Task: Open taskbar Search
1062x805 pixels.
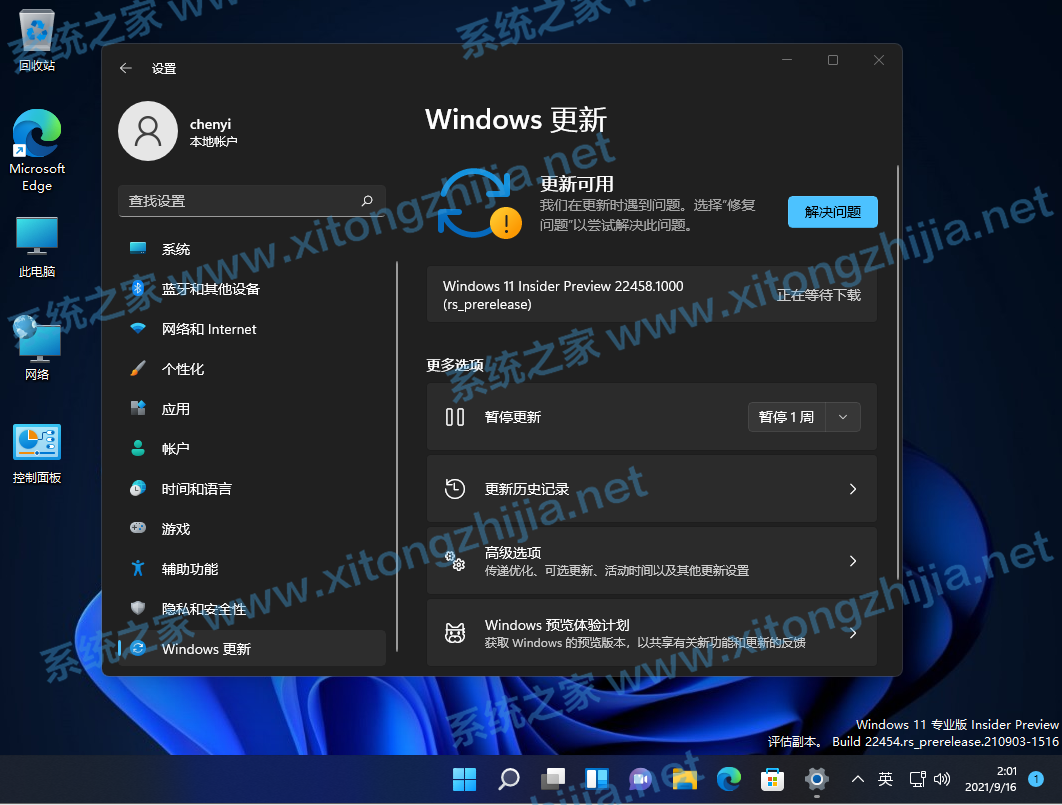Action: click(508, 779)
